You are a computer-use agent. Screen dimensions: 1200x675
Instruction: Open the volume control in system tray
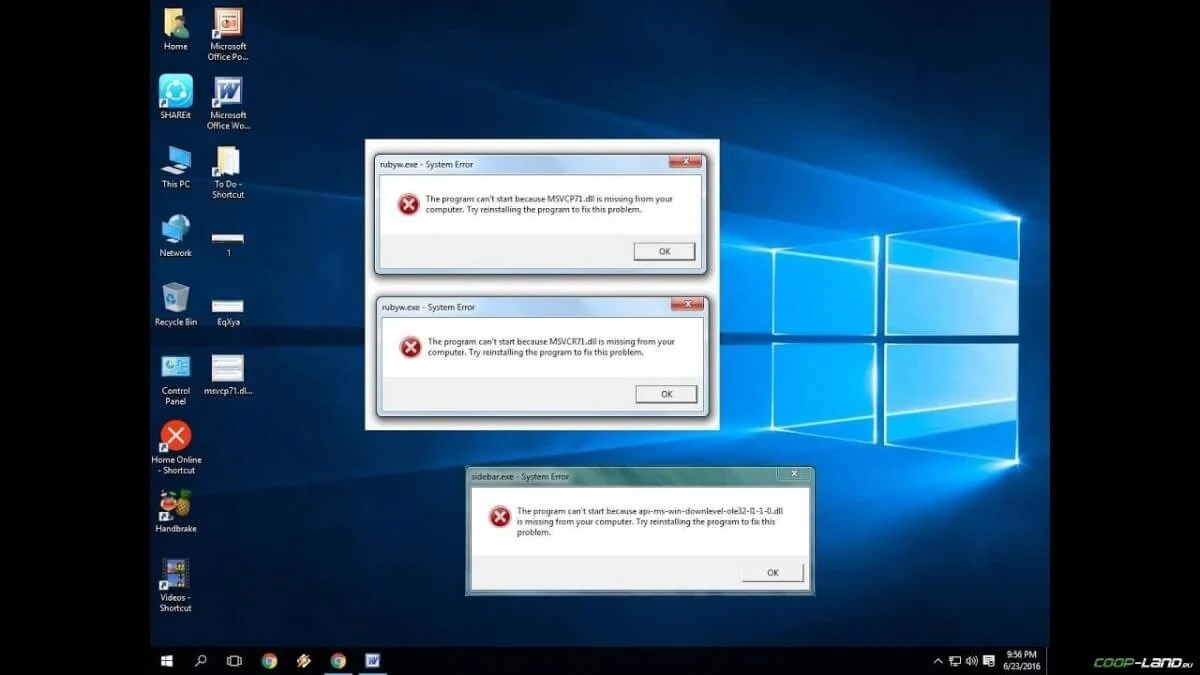point(972,661)
